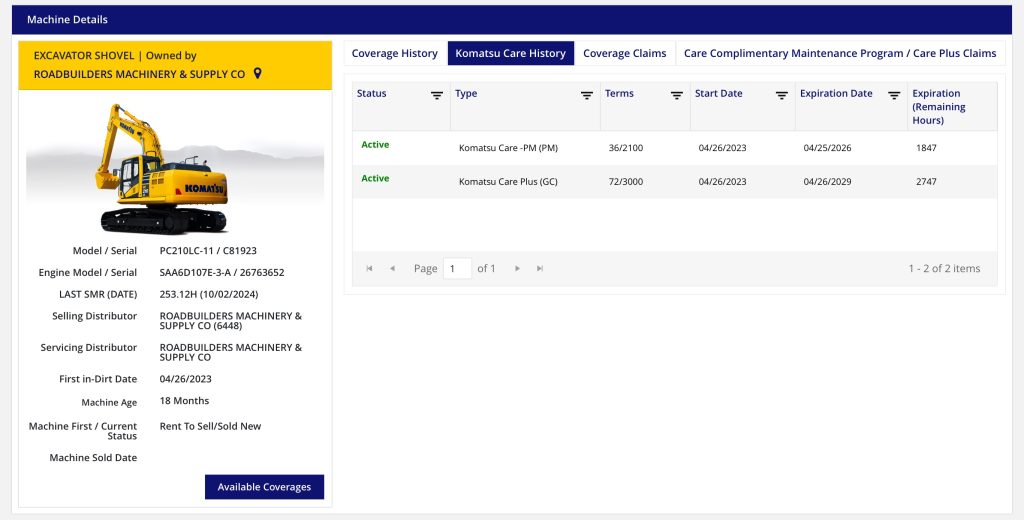Go to the first page of results

pyautogui.click(x=370, y=268)
